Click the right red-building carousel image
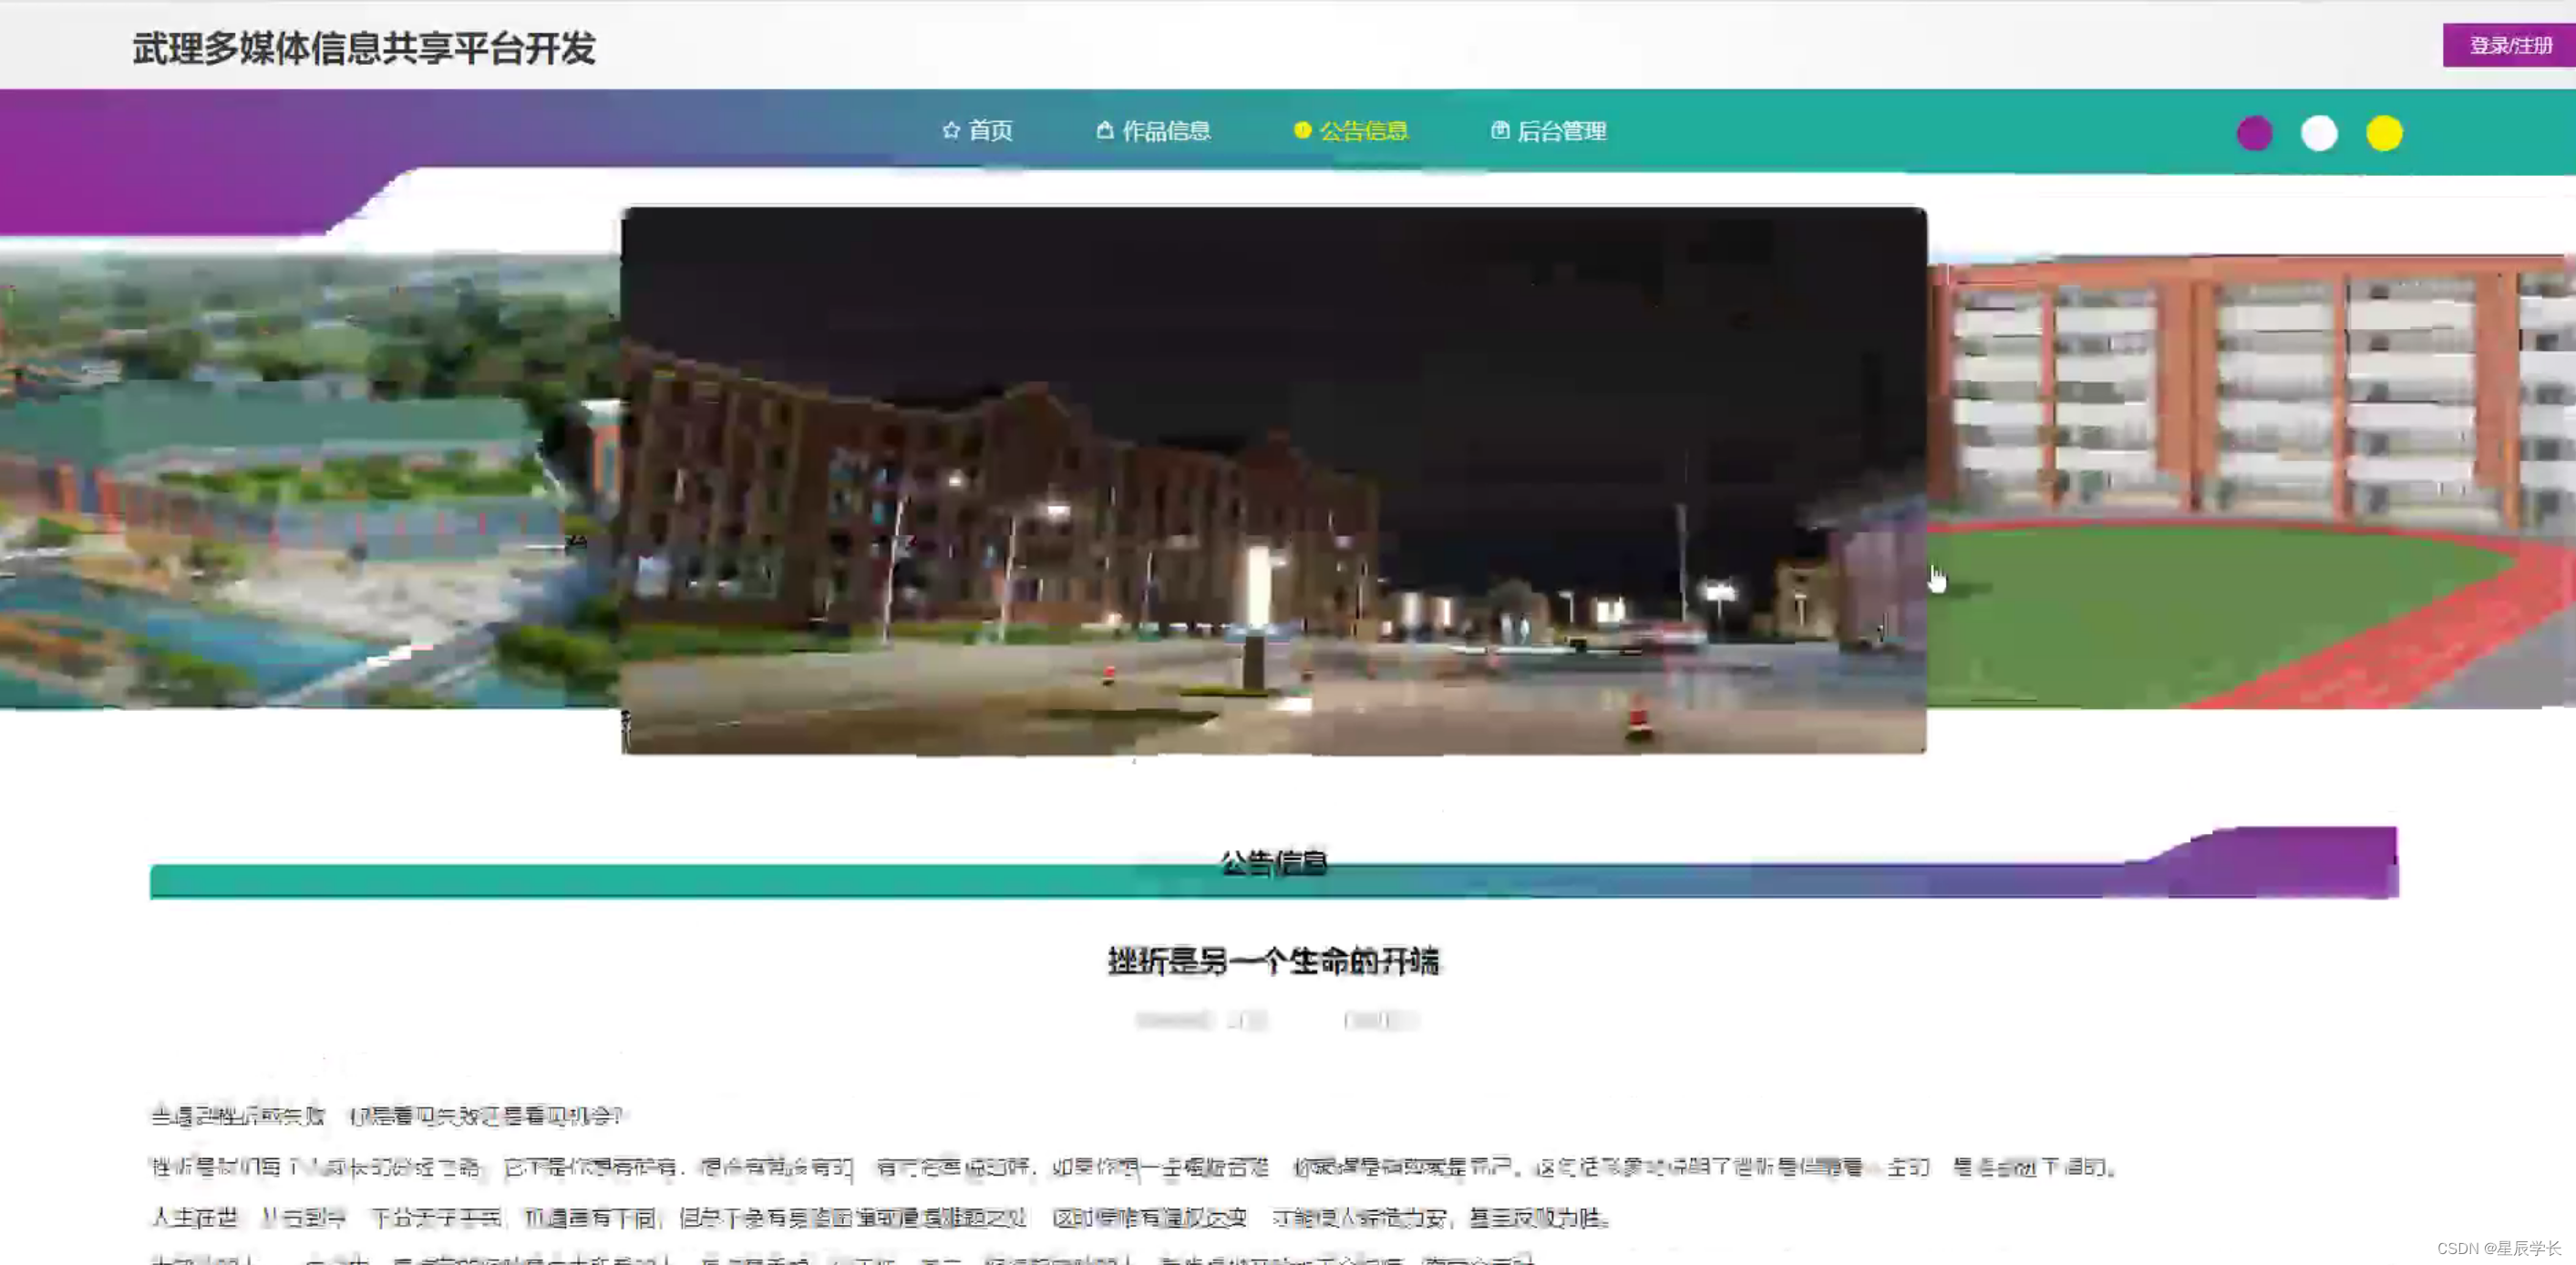2576x1265 pixels. point(2250,480)
